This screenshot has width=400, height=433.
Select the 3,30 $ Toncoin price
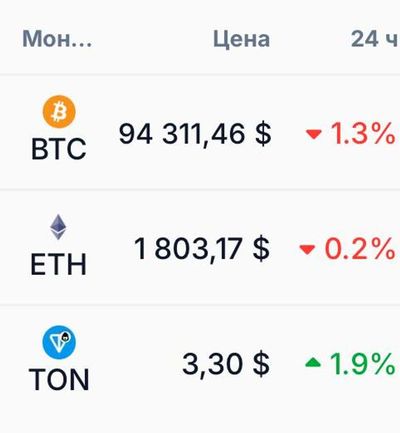[x=226, y=364]
